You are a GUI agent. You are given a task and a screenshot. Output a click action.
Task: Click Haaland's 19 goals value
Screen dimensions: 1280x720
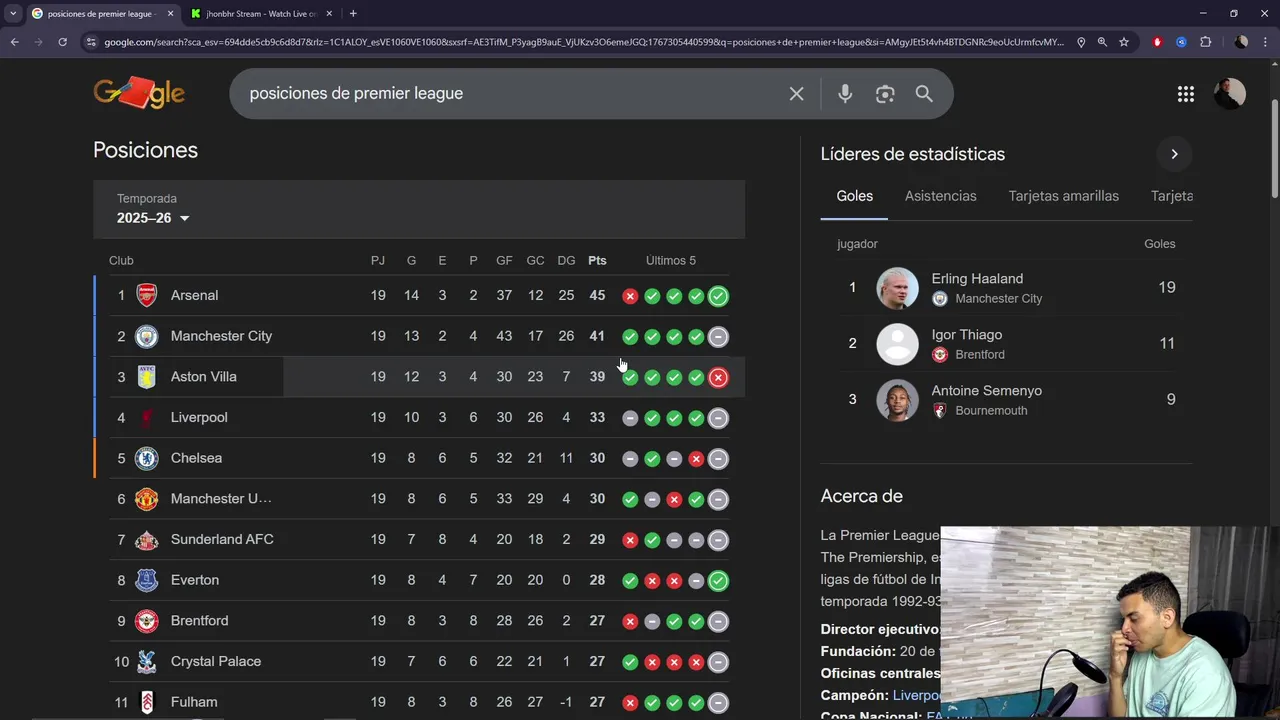(1166, 287)
